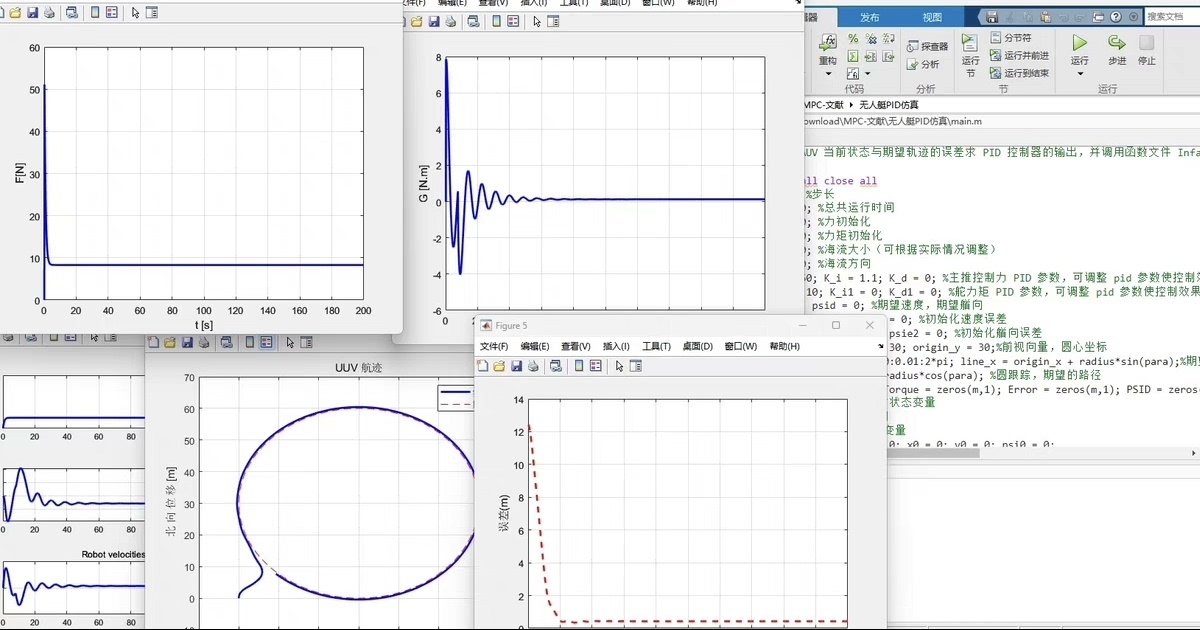Toggle Edit Plot arrow in F[N] figure toolbar

(x=135, y=13)
